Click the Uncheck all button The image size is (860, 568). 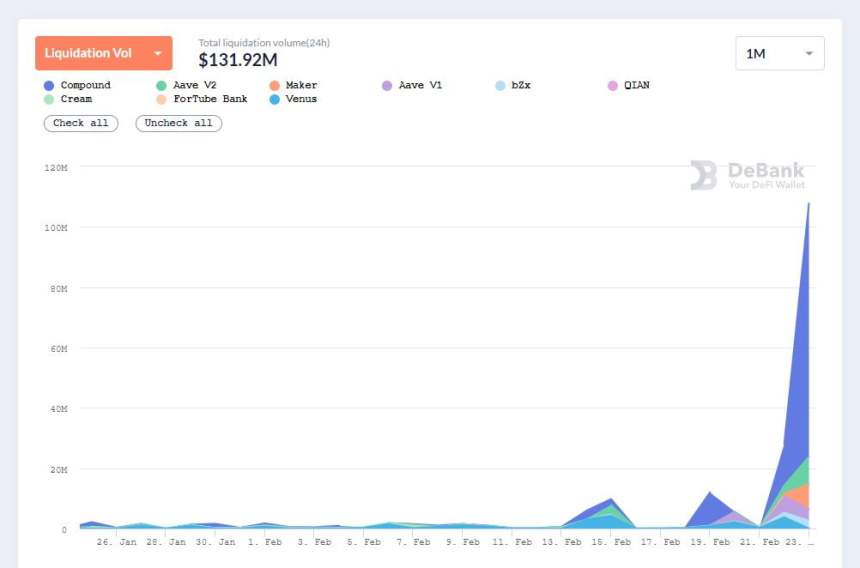[179, 123]
